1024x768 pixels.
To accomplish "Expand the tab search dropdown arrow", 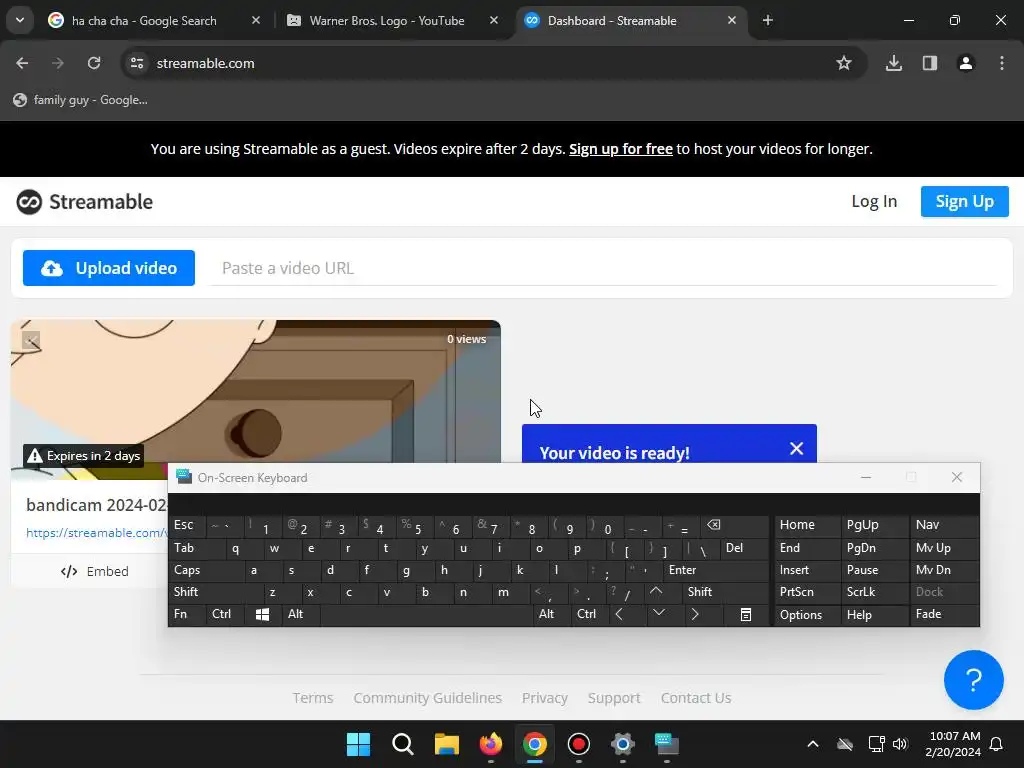I will 20,20.
